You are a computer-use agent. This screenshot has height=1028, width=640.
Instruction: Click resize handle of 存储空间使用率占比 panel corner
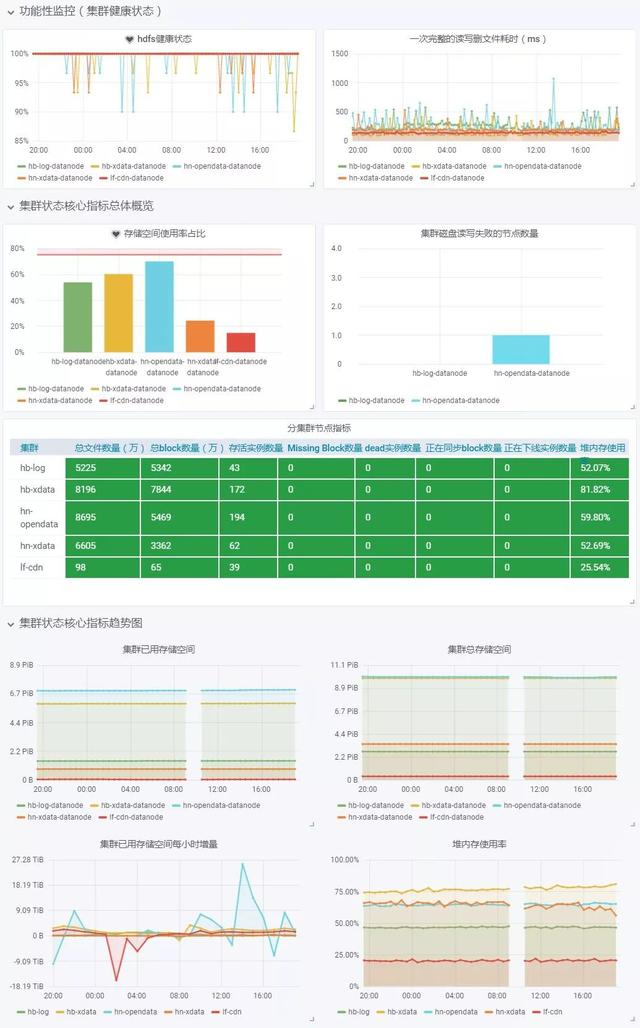311,407
